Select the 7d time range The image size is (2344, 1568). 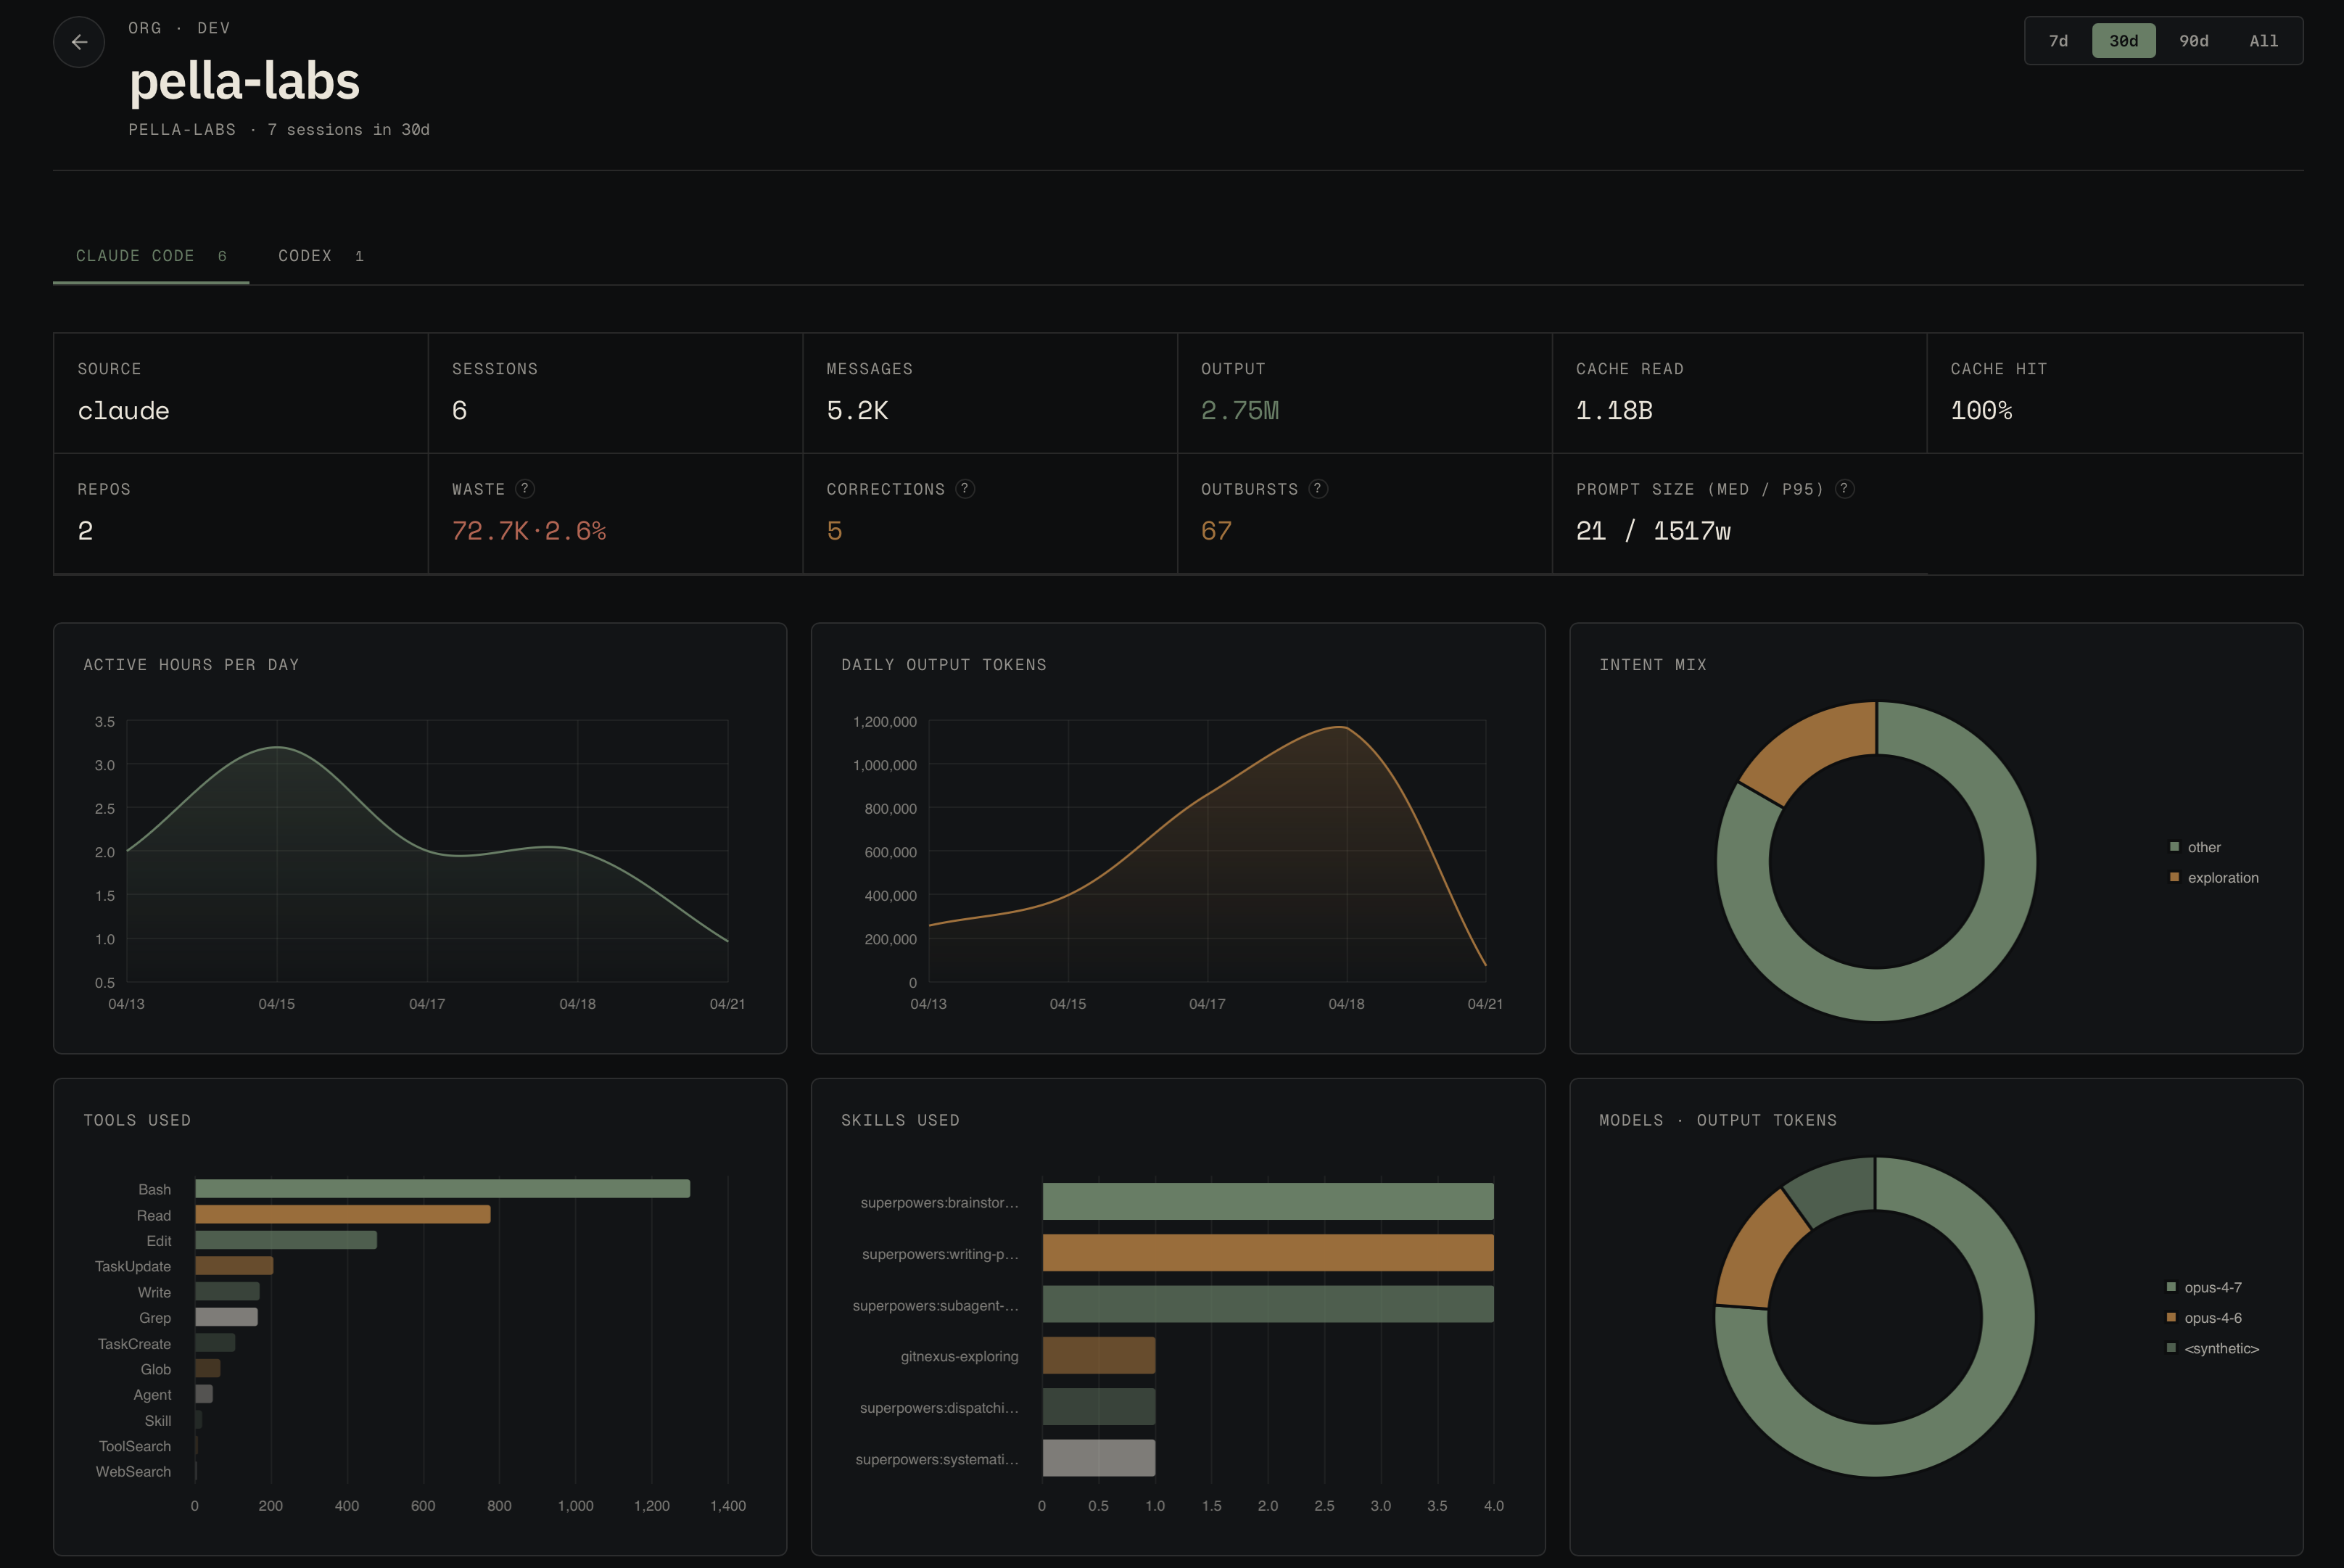pos(2058,41)
